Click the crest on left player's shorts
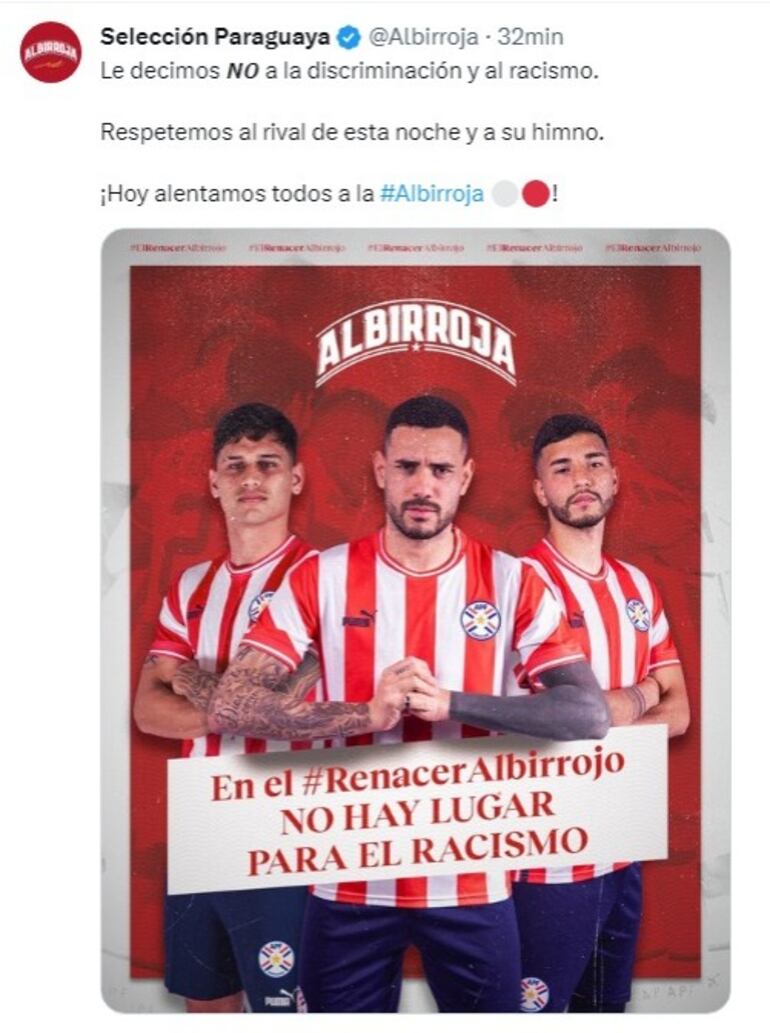Viewport: 770px width, 1033px height. pos(276,959)
